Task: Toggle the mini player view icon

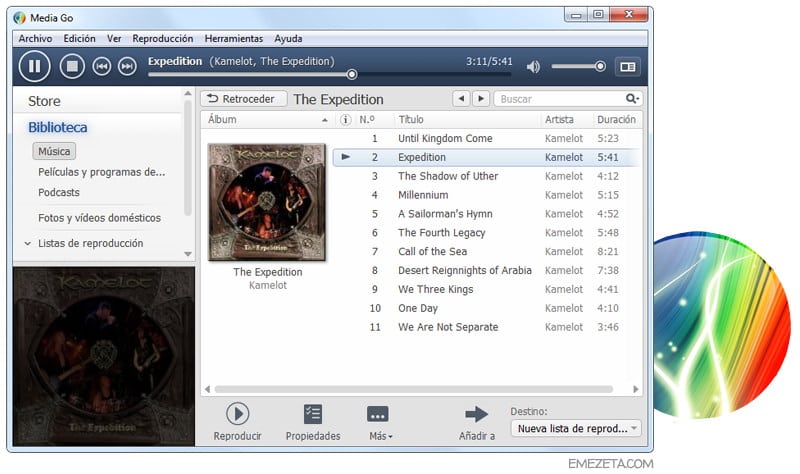Action: click(628, 66)
